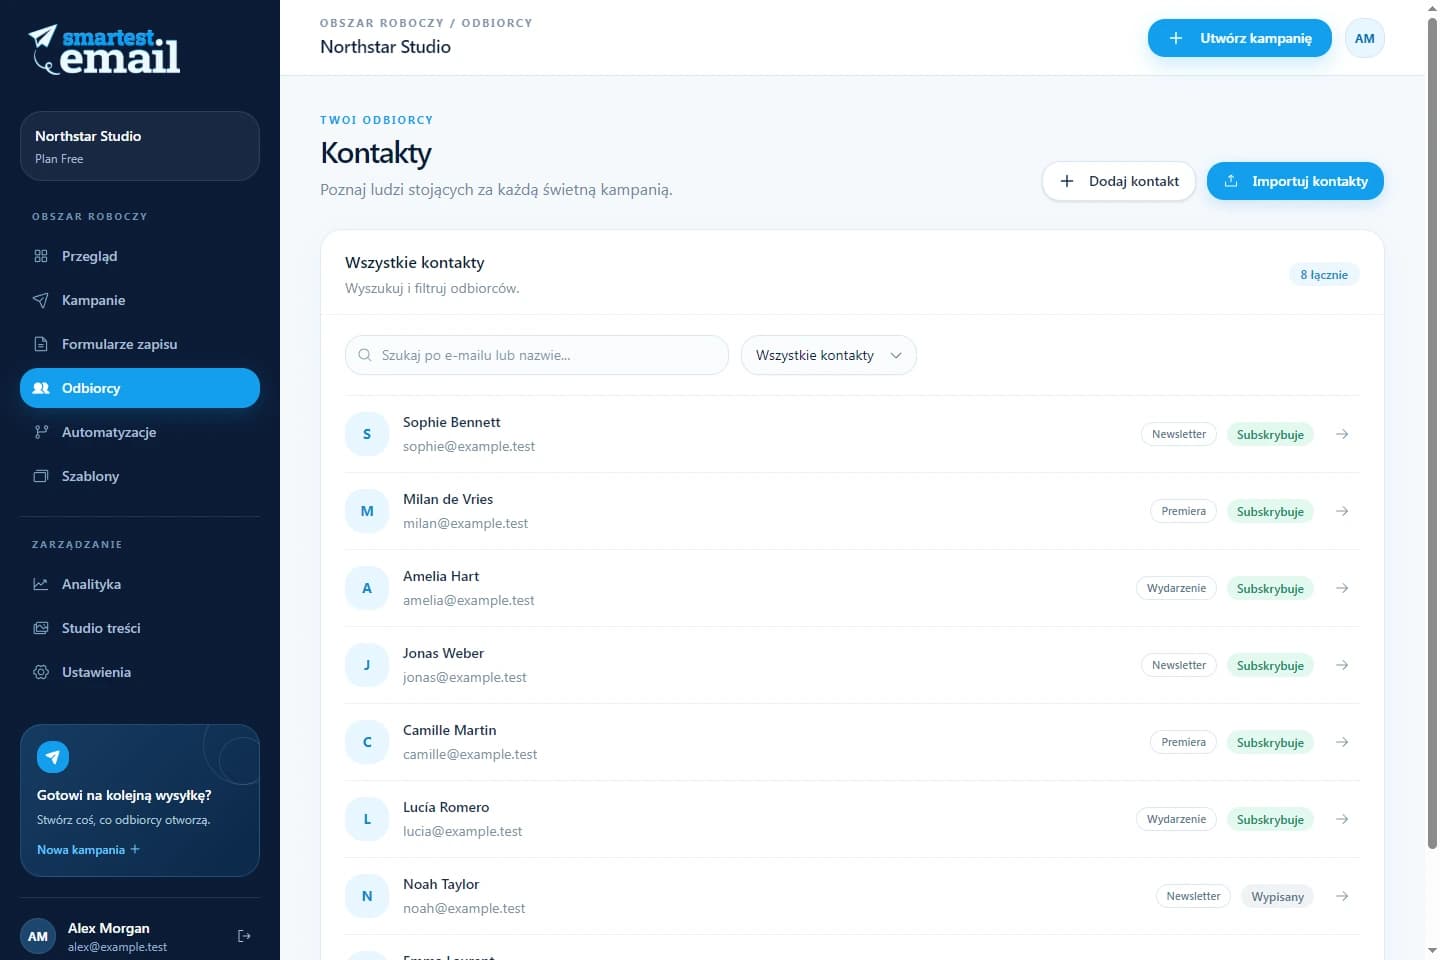
Task: Follow the Nowa kampania link
Action: point(88,850)
